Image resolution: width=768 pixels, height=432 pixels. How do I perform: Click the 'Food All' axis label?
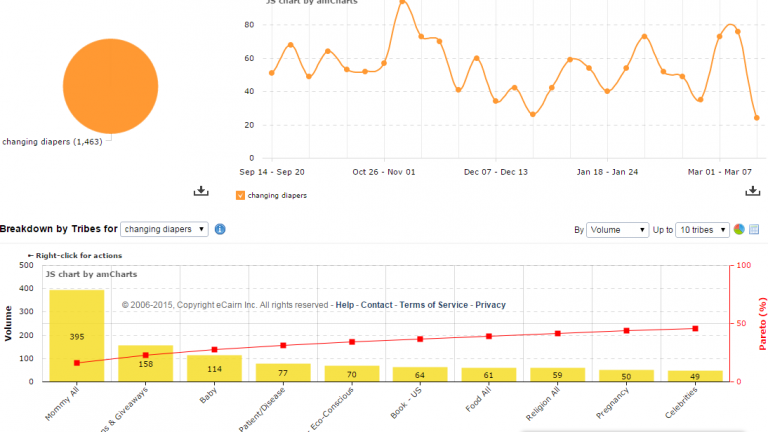(x=479, y=399)
